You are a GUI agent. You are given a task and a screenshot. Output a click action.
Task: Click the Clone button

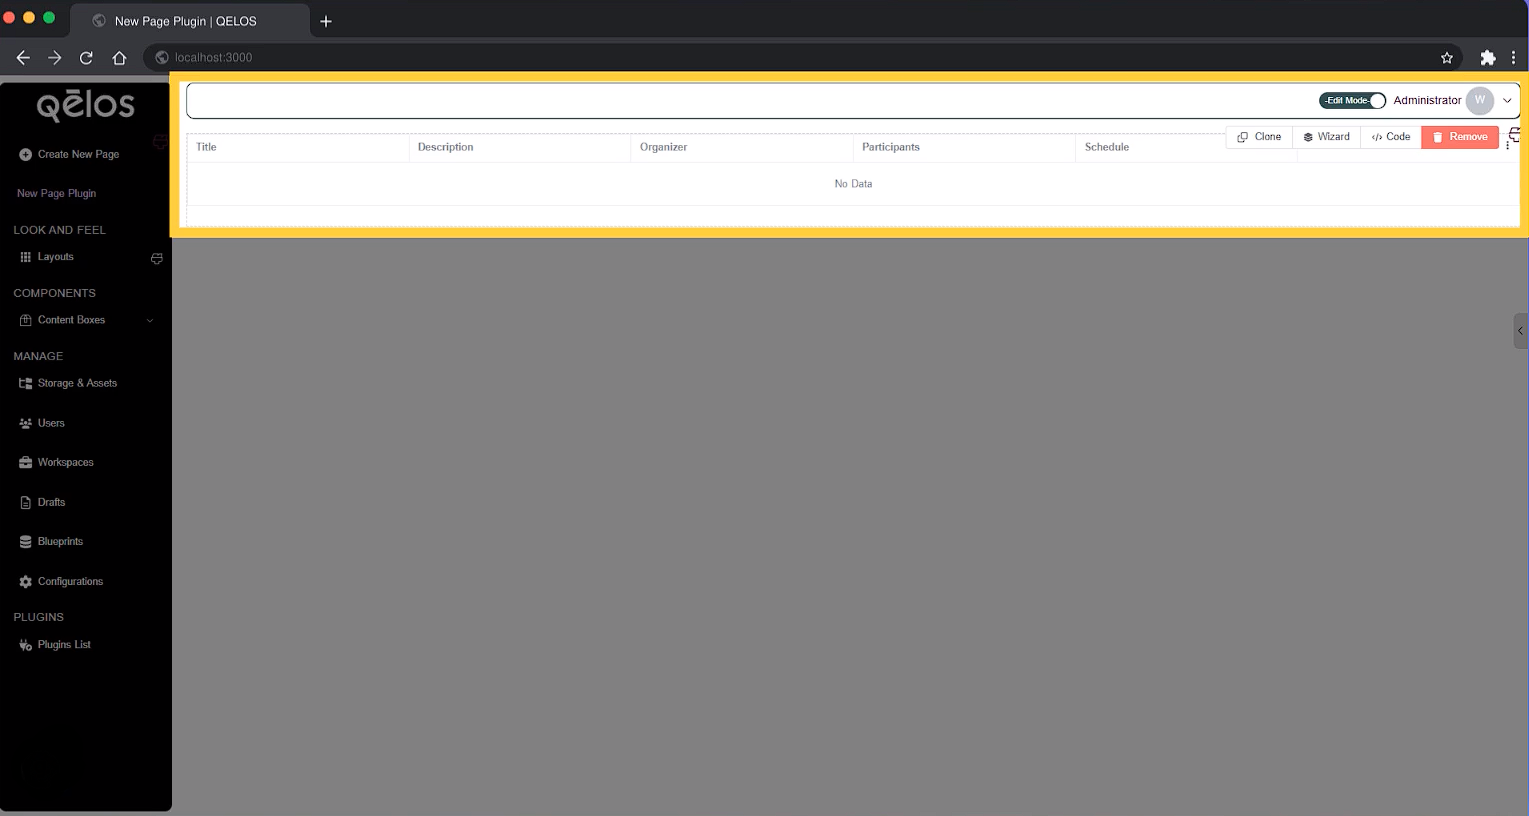1259,137
